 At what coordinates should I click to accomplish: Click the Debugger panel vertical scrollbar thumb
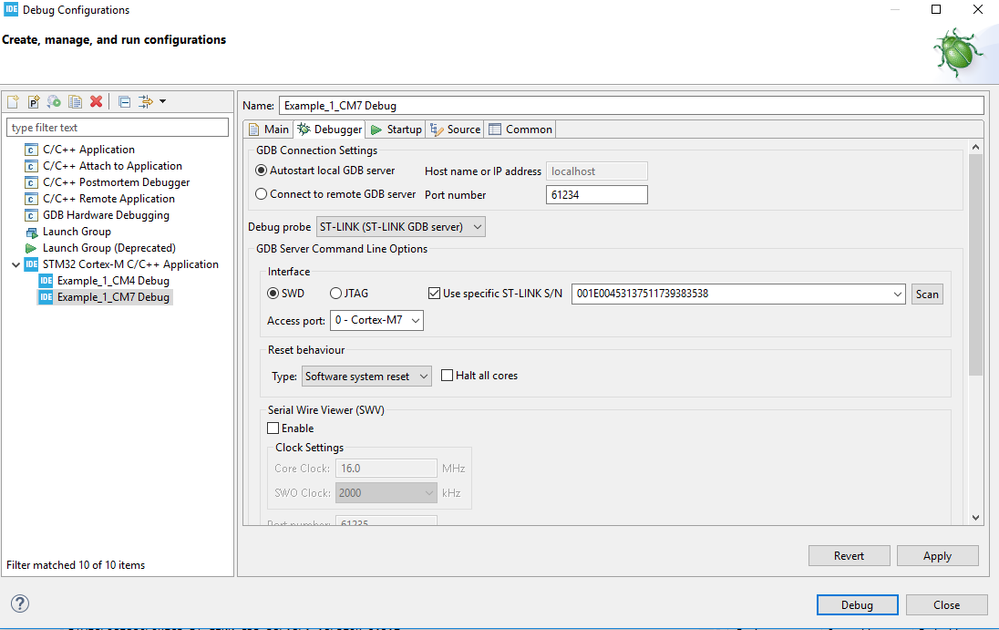coord(975,264)
